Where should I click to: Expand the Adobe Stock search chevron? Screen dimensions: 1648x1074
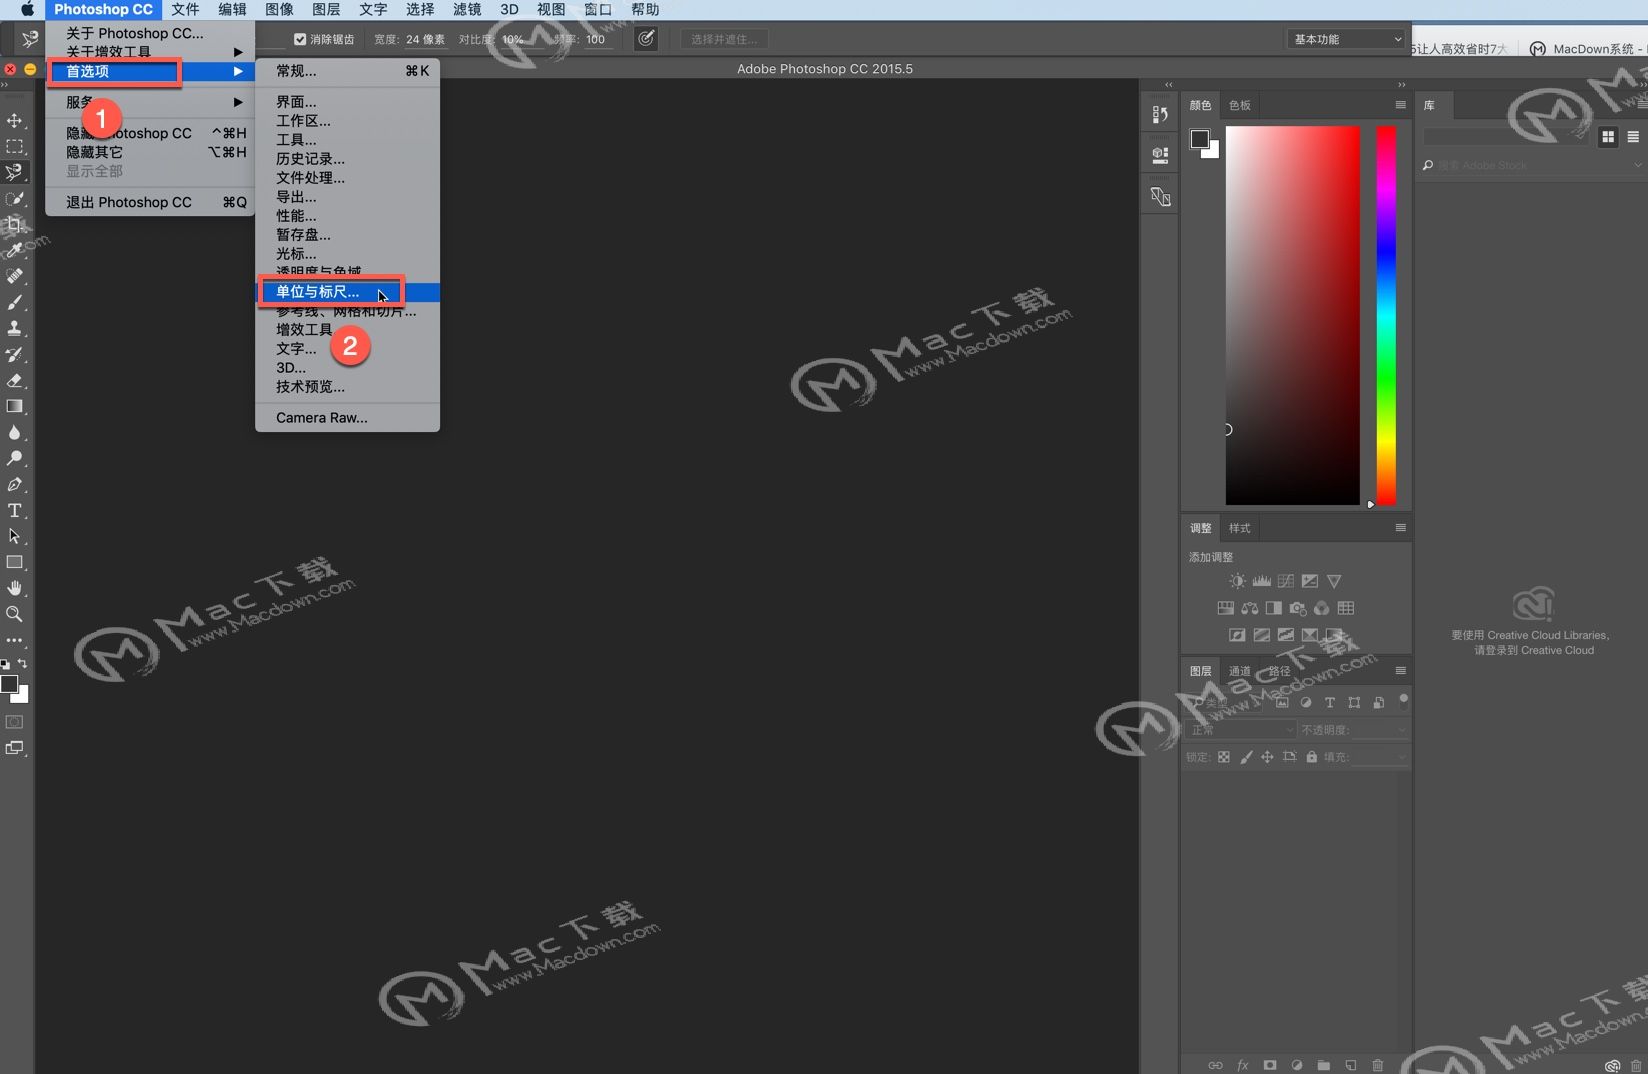coord(1637,165)
